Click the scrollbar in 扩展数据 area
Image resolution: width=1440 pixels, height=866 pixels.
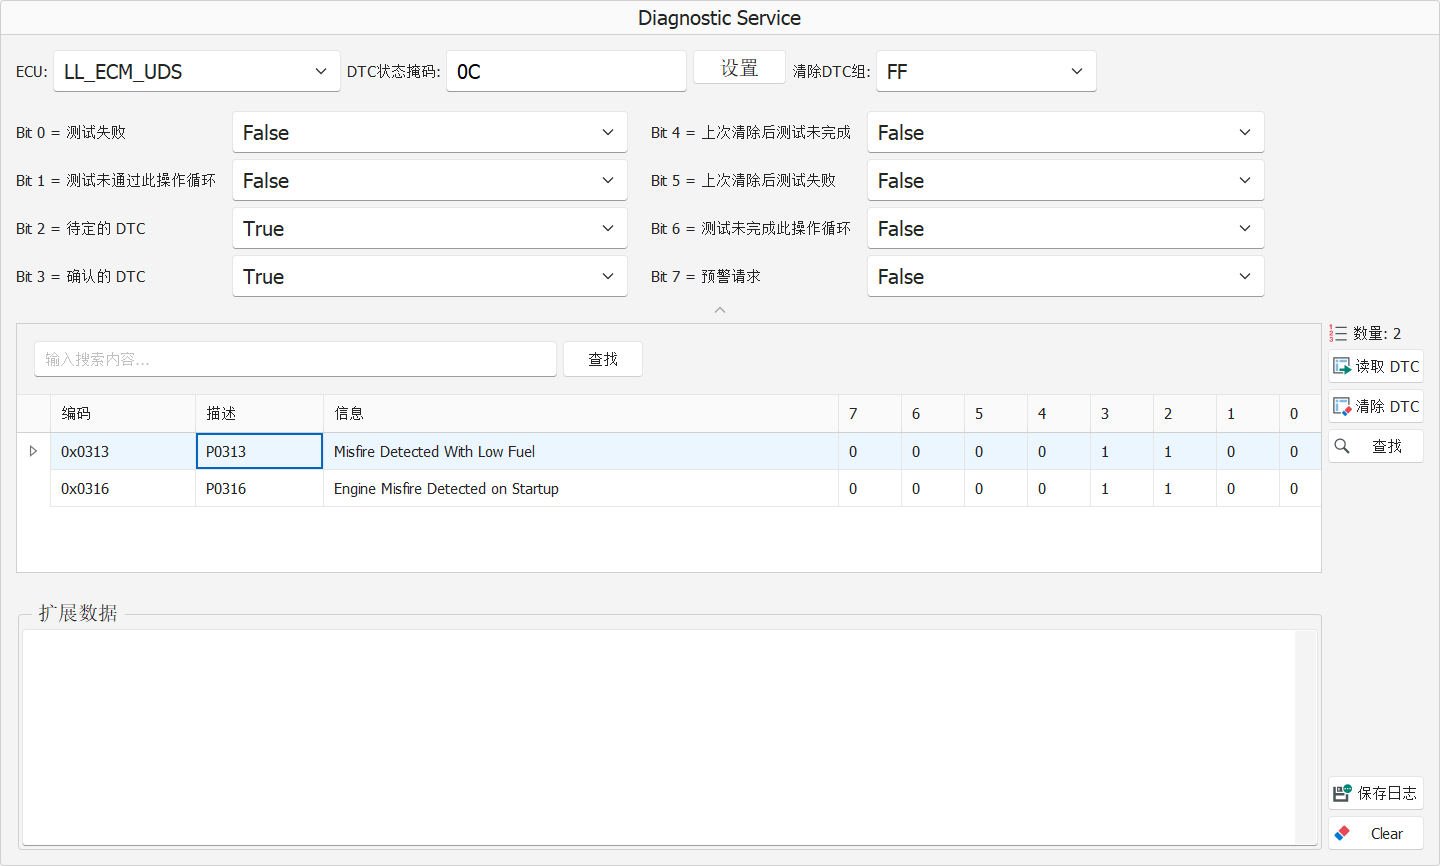[x=1306, y=737]
